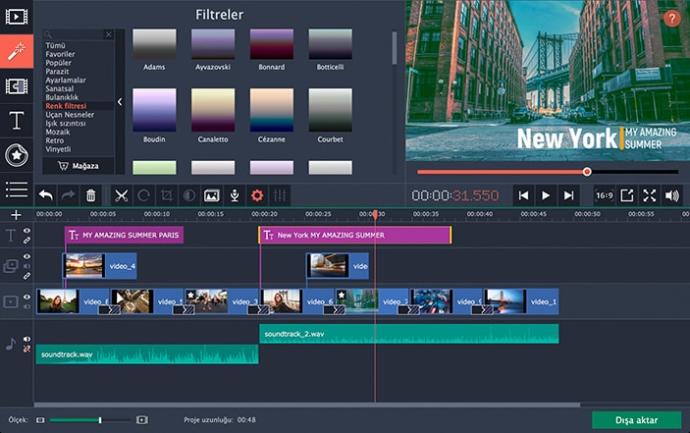Click the scissors split tool
Screen dimensions: 690x433
coord(121,195)
